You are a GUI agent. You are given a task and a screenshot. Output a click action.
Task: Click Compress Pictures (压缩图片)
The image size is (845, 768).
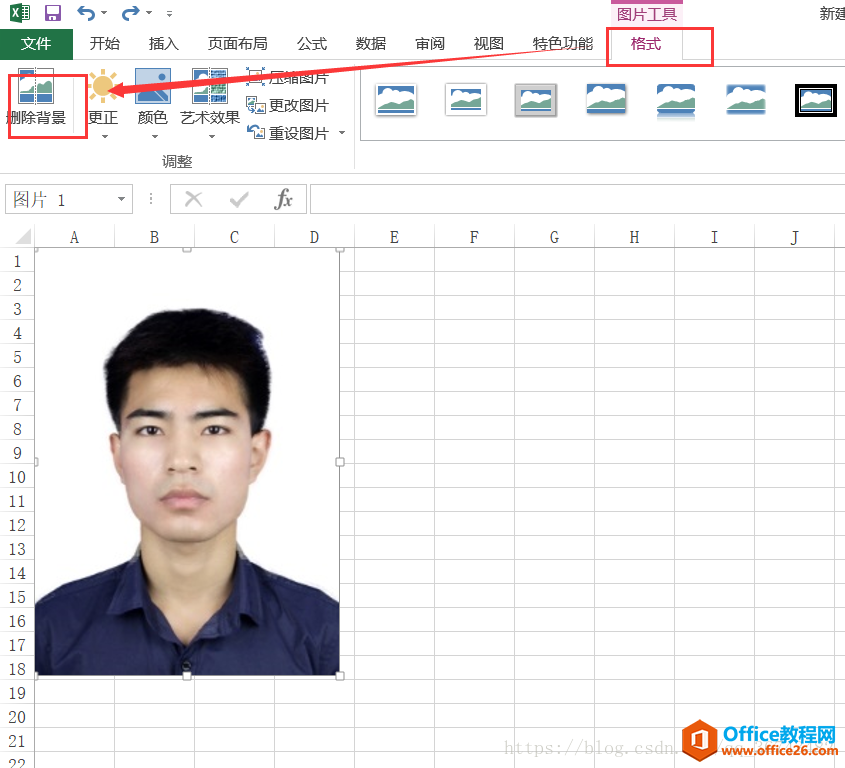coord(287,78)
